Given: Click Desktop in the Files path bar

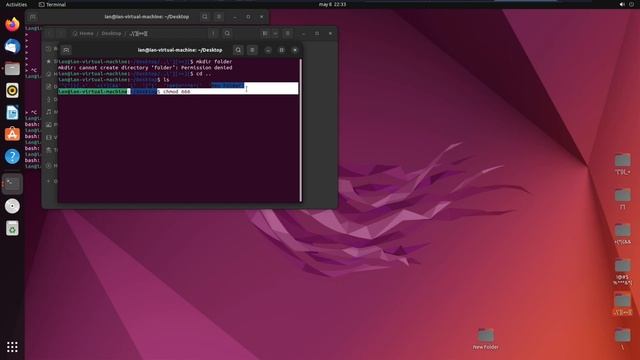Looking at the screenshot, I should click(111, 33).
